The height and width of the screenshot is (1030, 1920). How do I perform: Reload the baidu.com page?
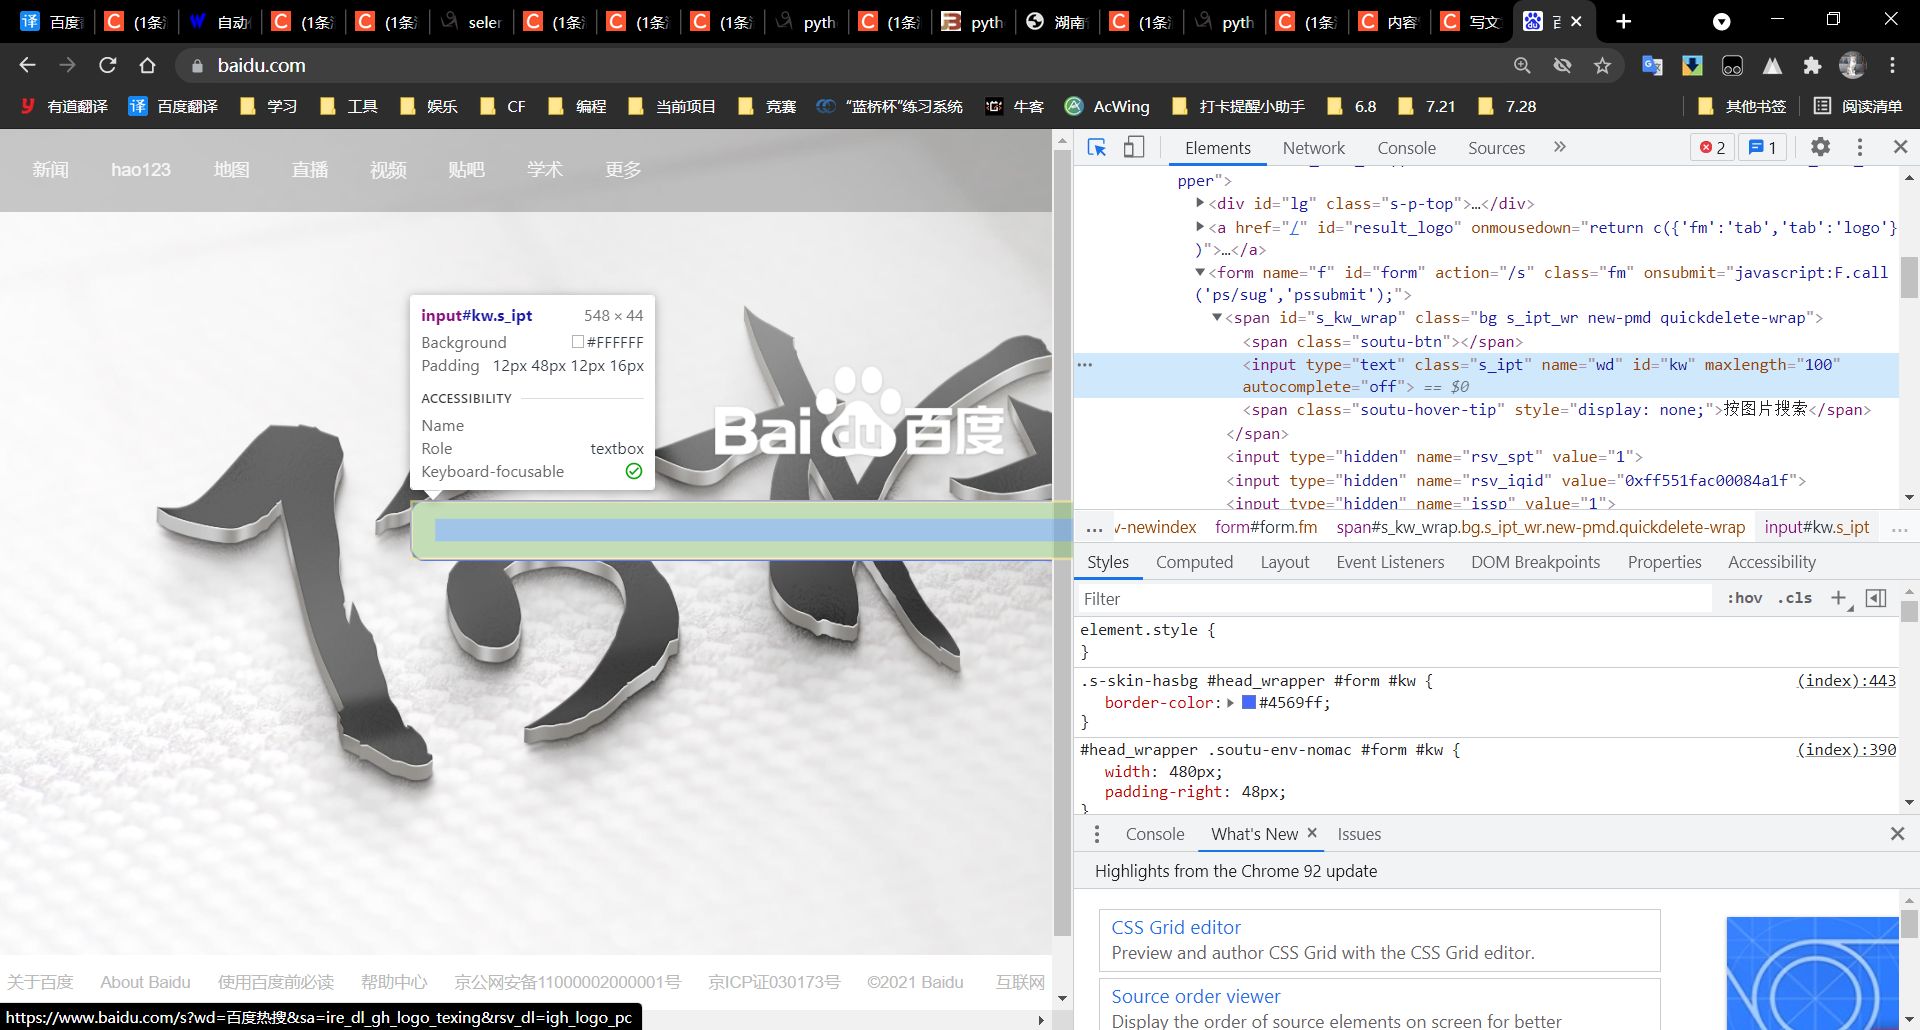coord(107,65)
